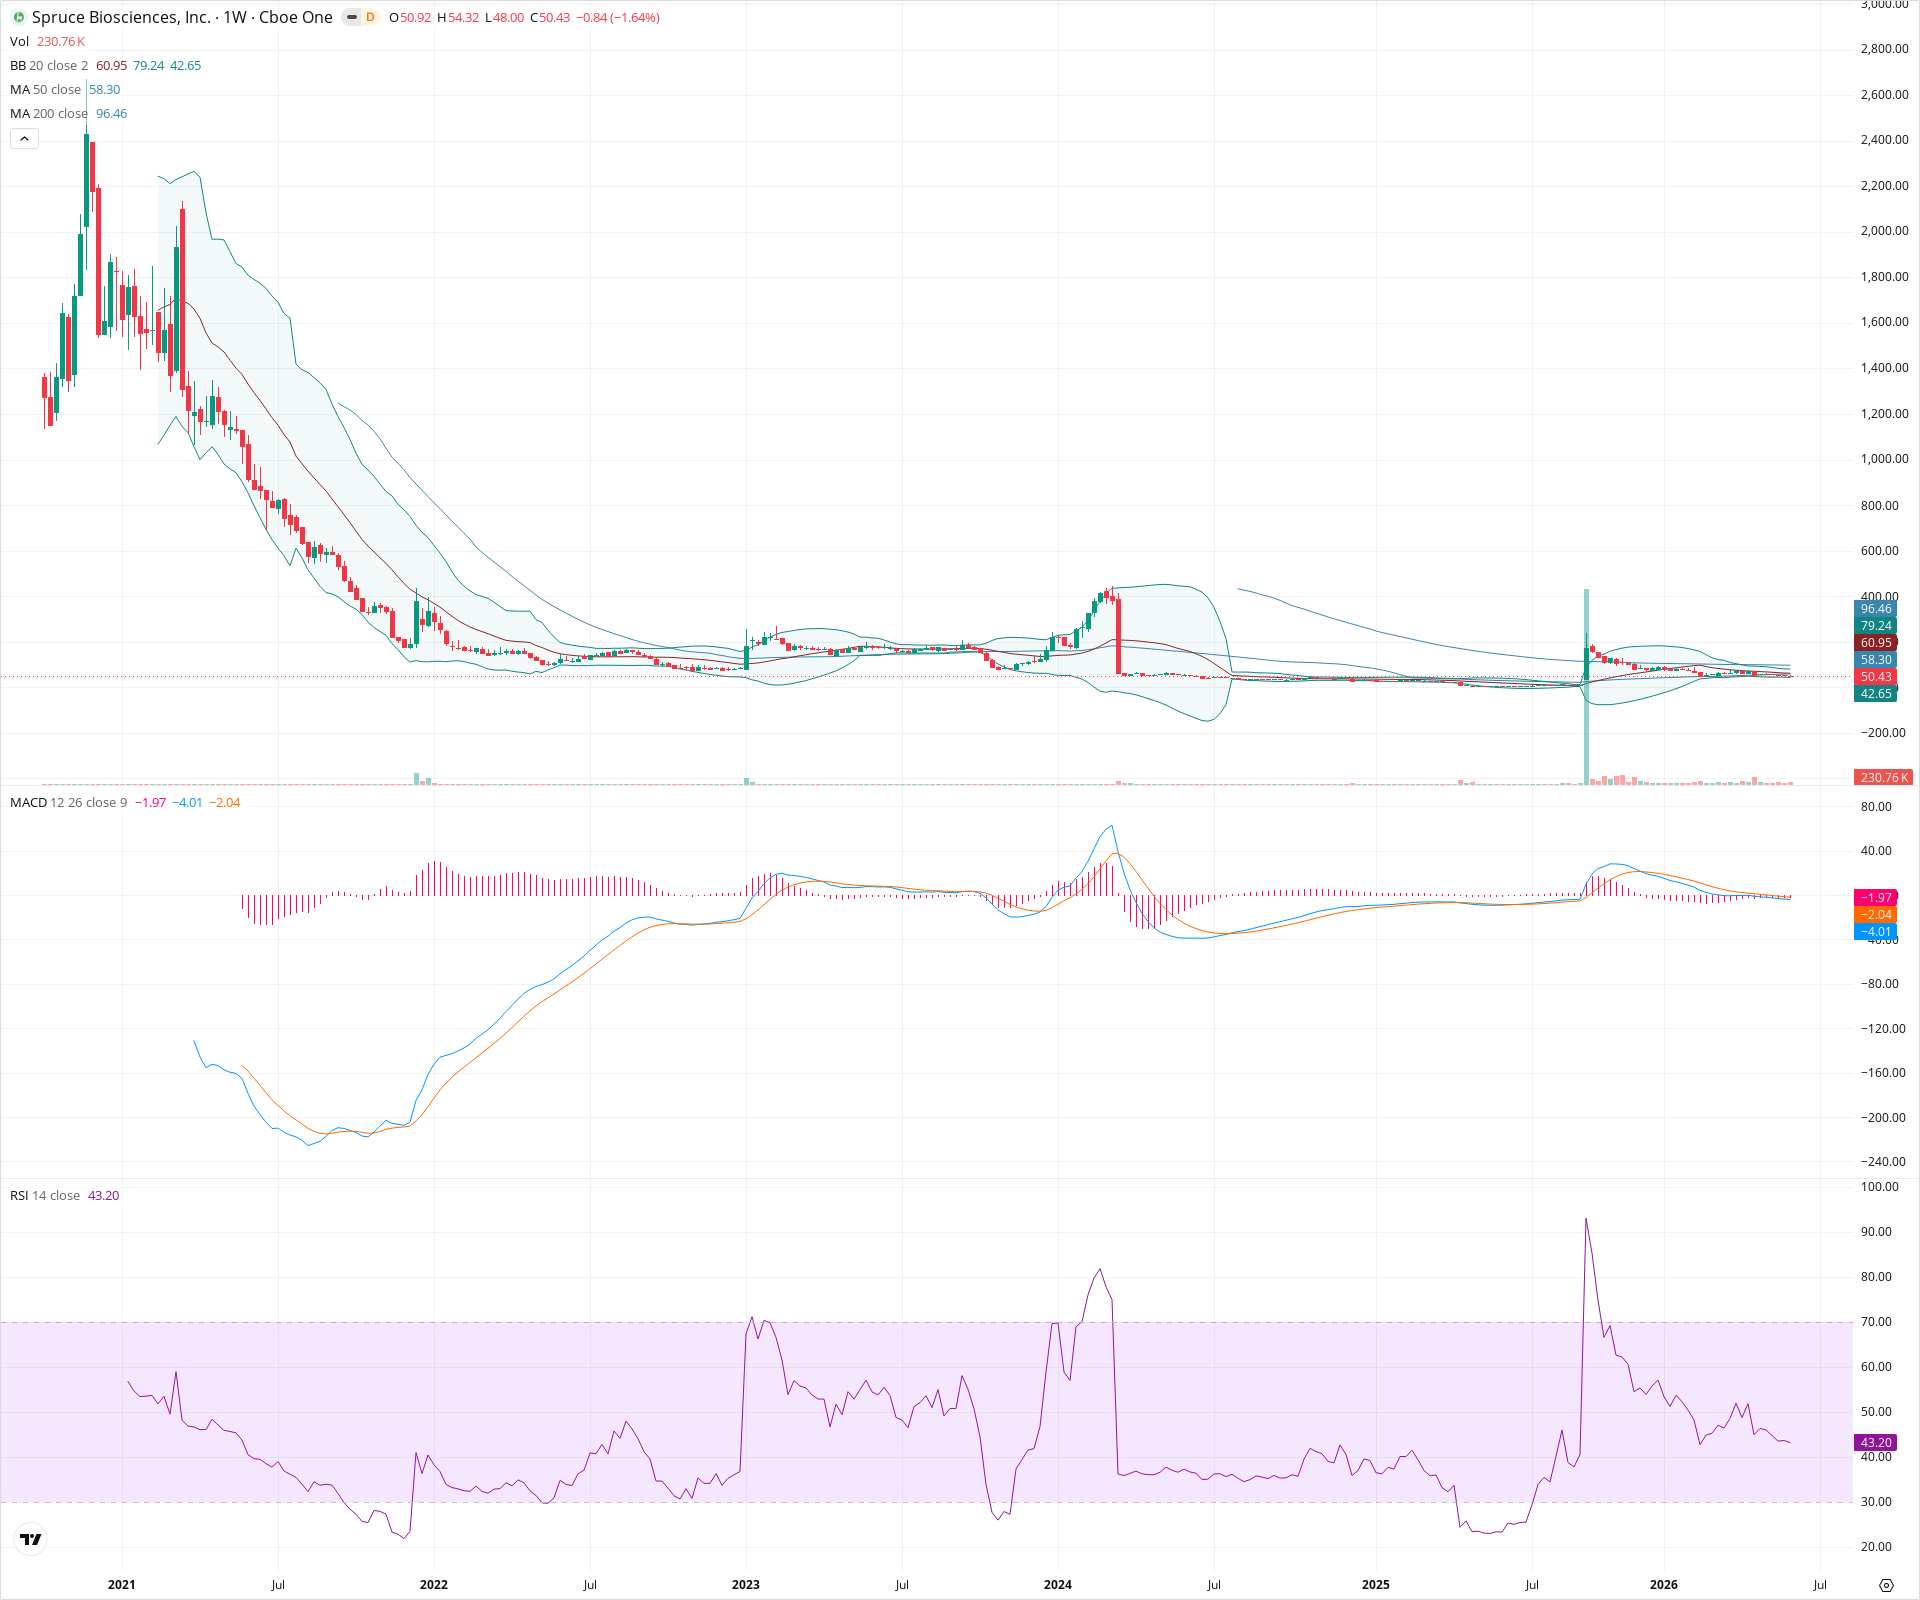Click the pink −1.97 MACD histogram tag
This screenshot has height=1600, width=1920.
click(x=1876, y=897)
